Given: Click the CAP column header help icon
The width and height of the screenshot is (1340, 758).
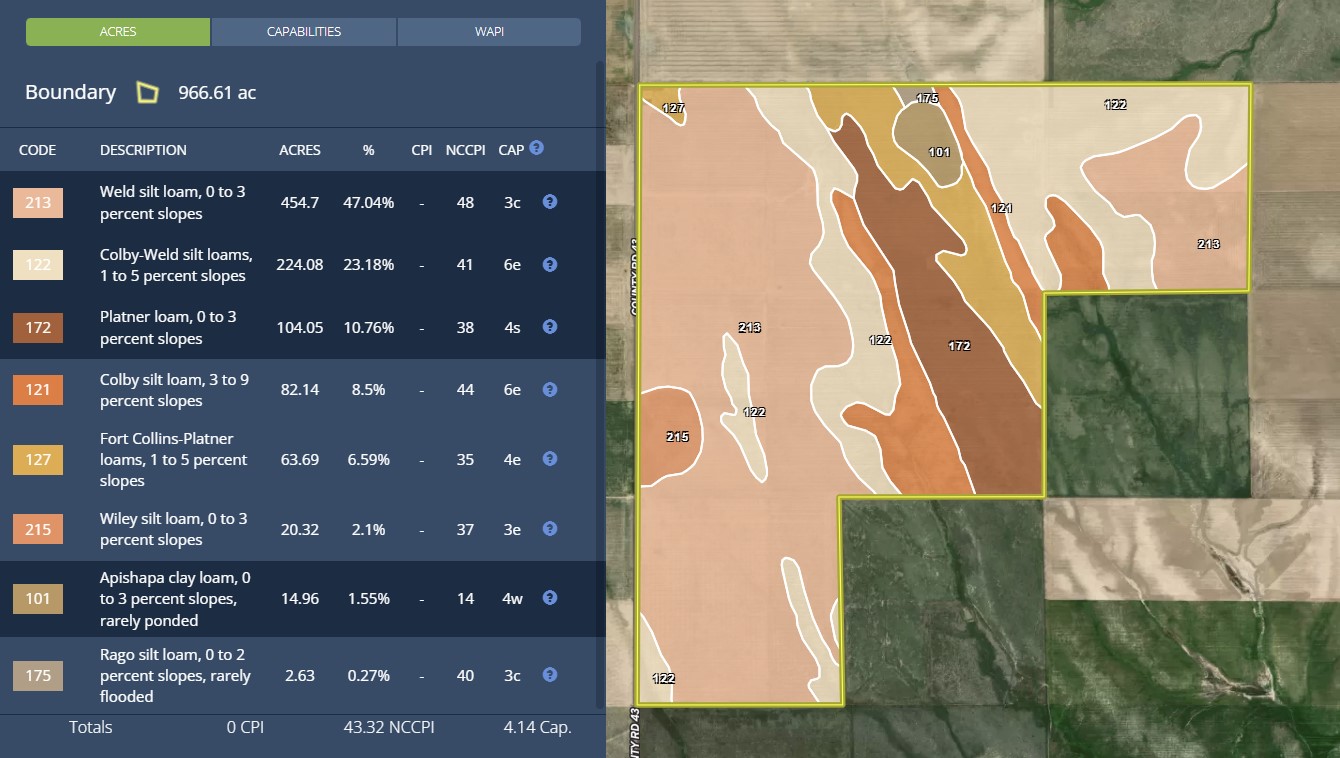Looking at the screenshot, I should pyautogui.click(x=537, y=148).
